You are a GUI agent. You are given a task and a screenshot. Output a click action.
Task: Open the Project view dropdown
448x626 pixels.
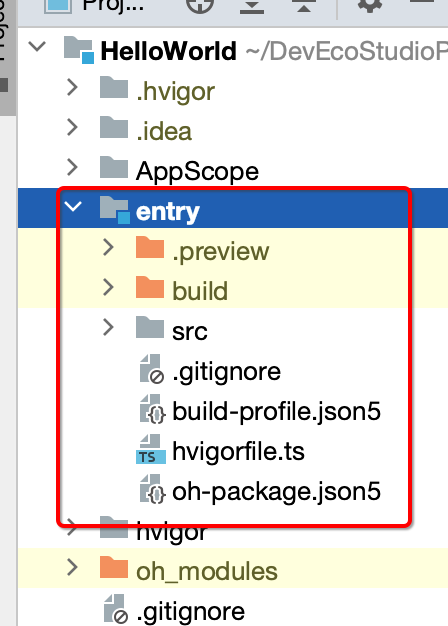pyautogui.click(x=113, y=6)
